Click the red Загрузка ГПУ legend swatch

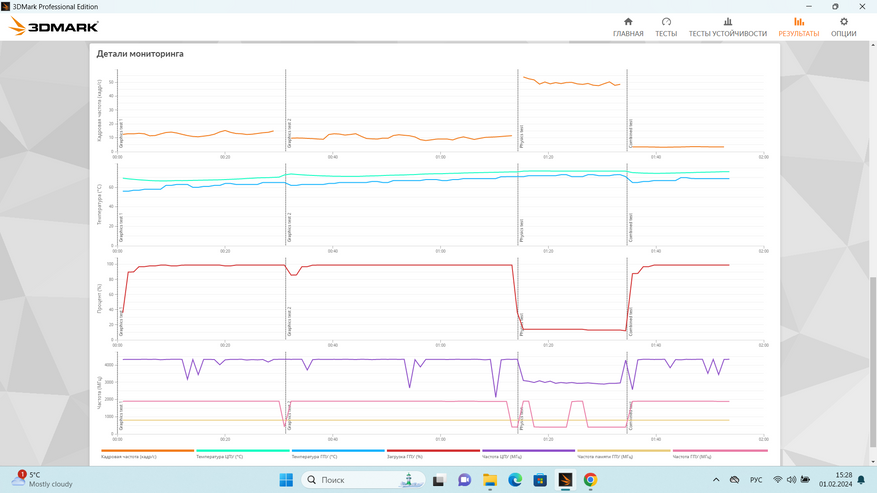pos(433,451)
